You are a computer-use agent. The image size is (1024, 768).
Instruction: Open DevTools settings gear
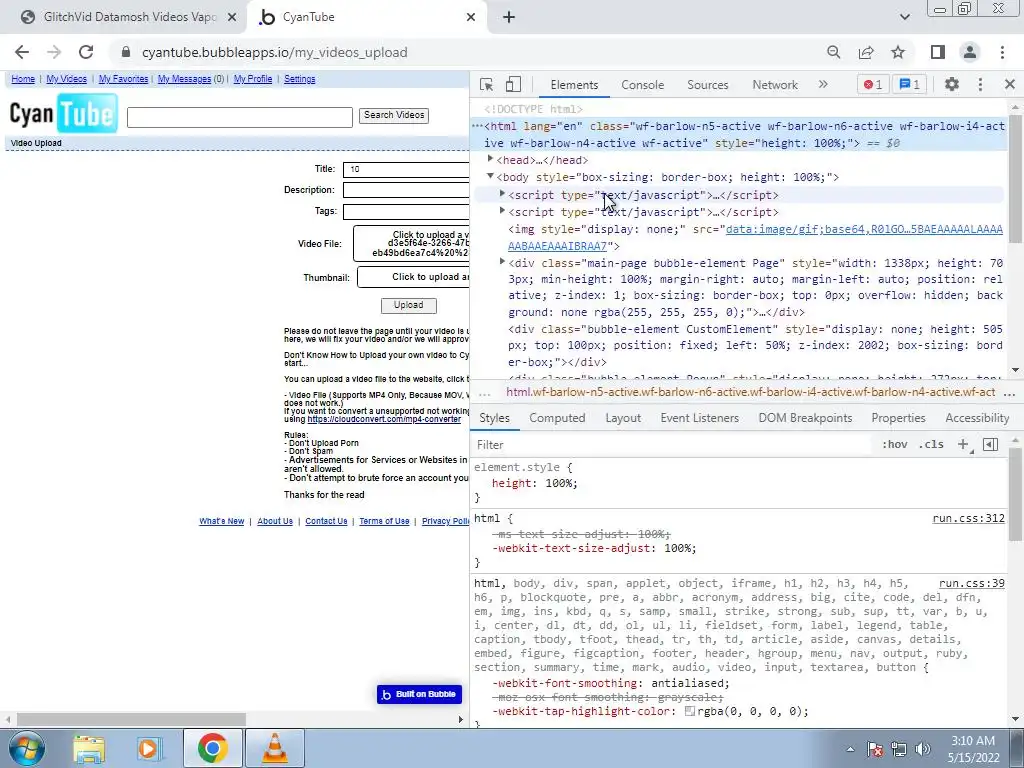tap(952, 84)
